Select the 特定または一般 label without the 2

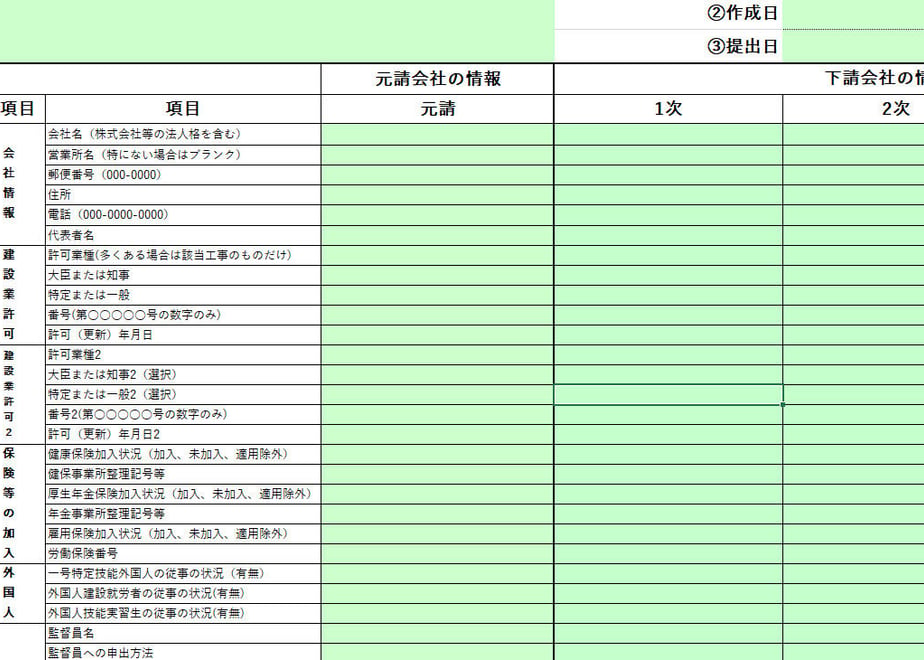pyautogui.click(x=89, y=295)
